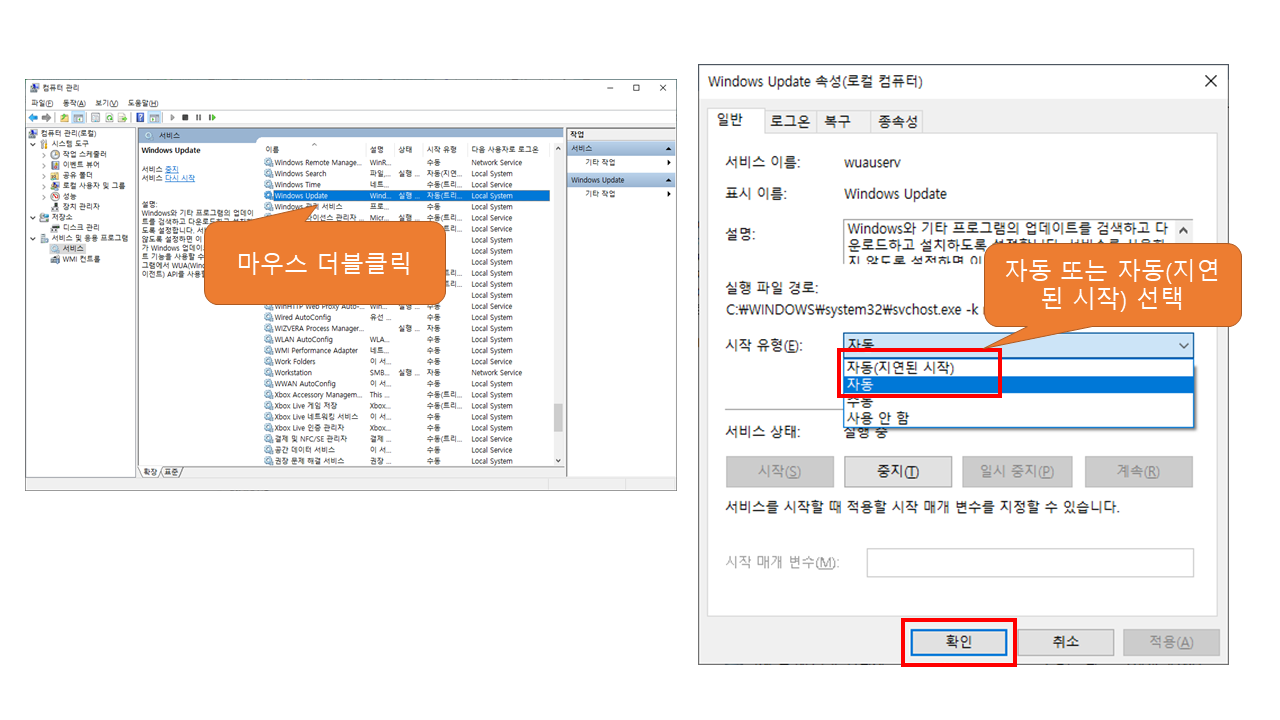The width and height of the screenshot is (1280, 720).
Task: Open Help via the blue question mark icon
Action: [x=140, y=118]
